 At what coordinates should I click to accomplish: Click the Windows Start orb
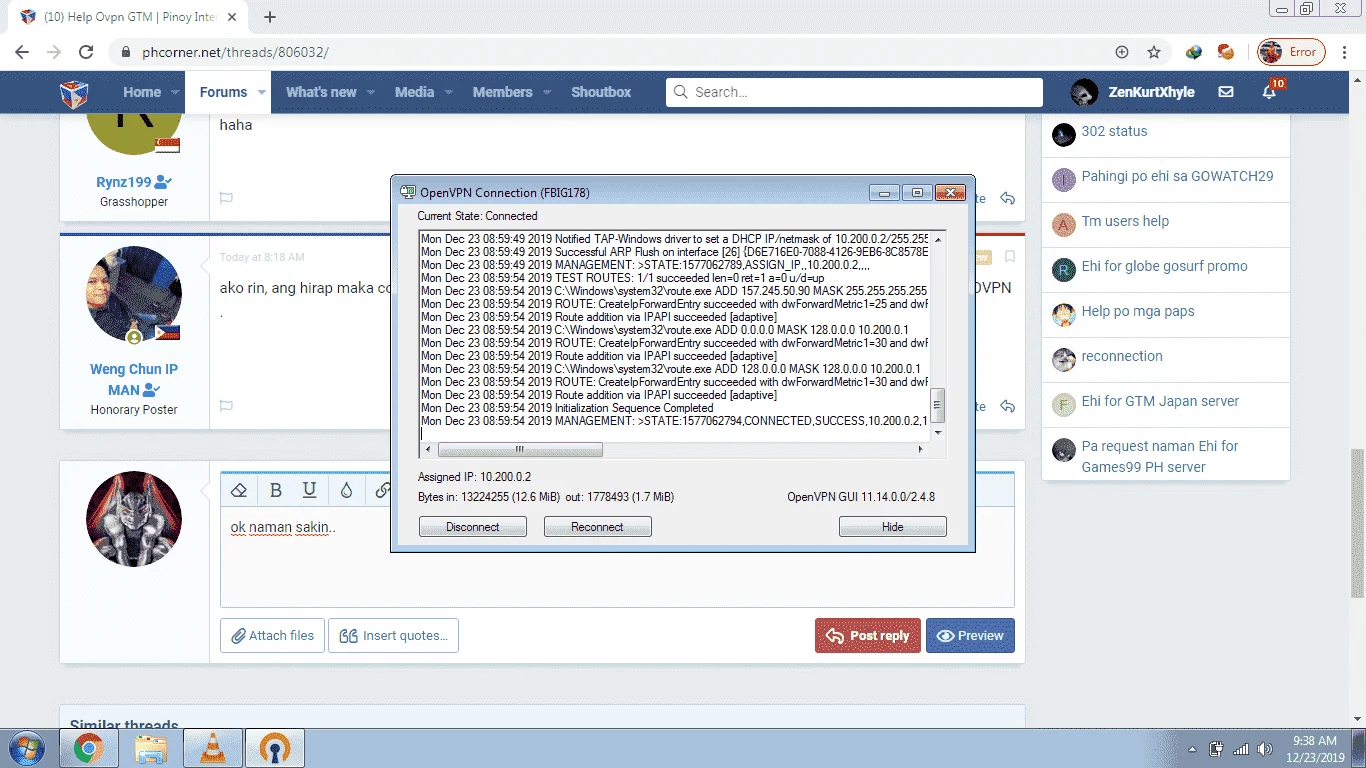(27, 748)
